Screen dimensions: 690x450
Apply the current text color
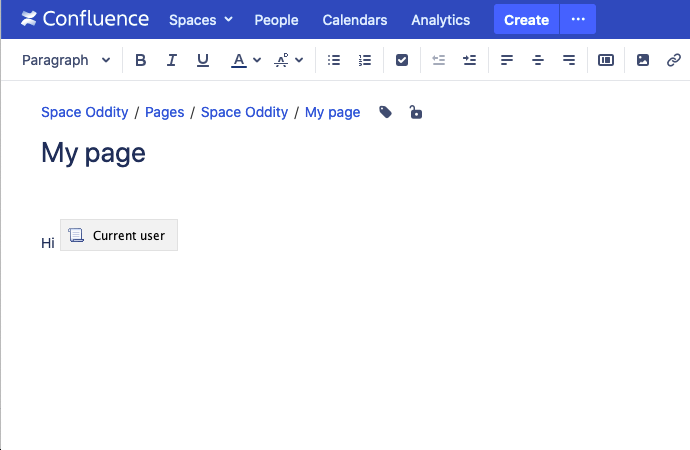pos(239,60)
